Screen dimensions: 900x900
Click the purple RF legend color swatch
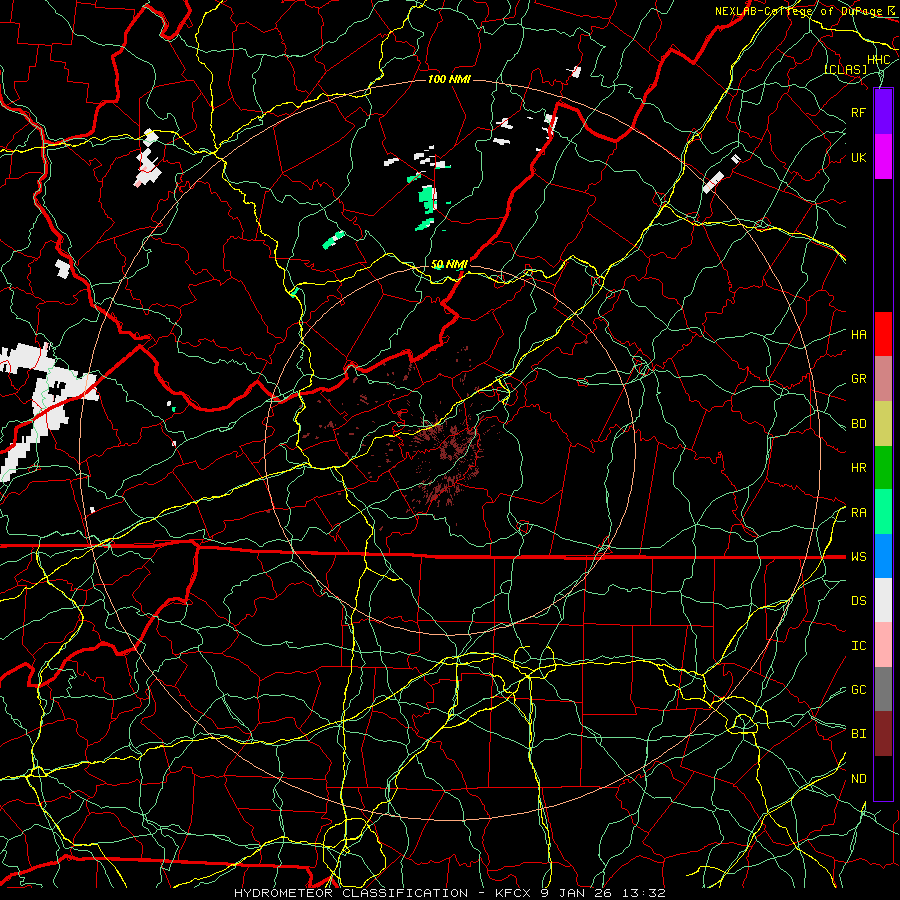[x=883, y=112]
